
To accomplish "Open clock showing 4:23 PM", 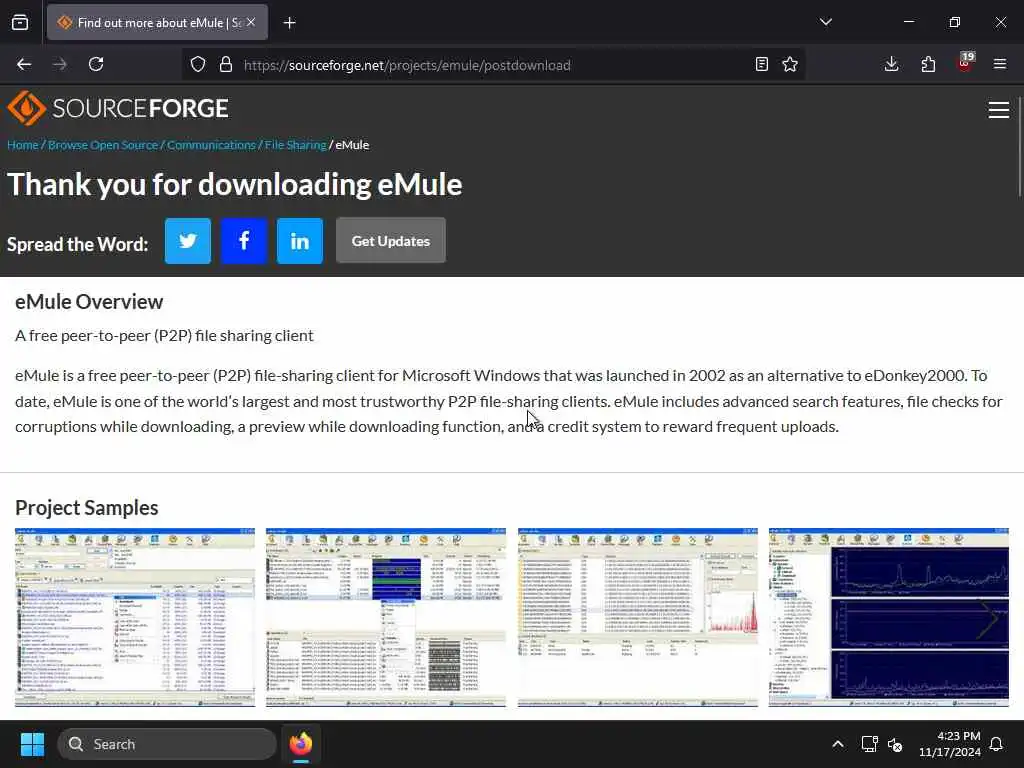I will [x=950, y=744].
